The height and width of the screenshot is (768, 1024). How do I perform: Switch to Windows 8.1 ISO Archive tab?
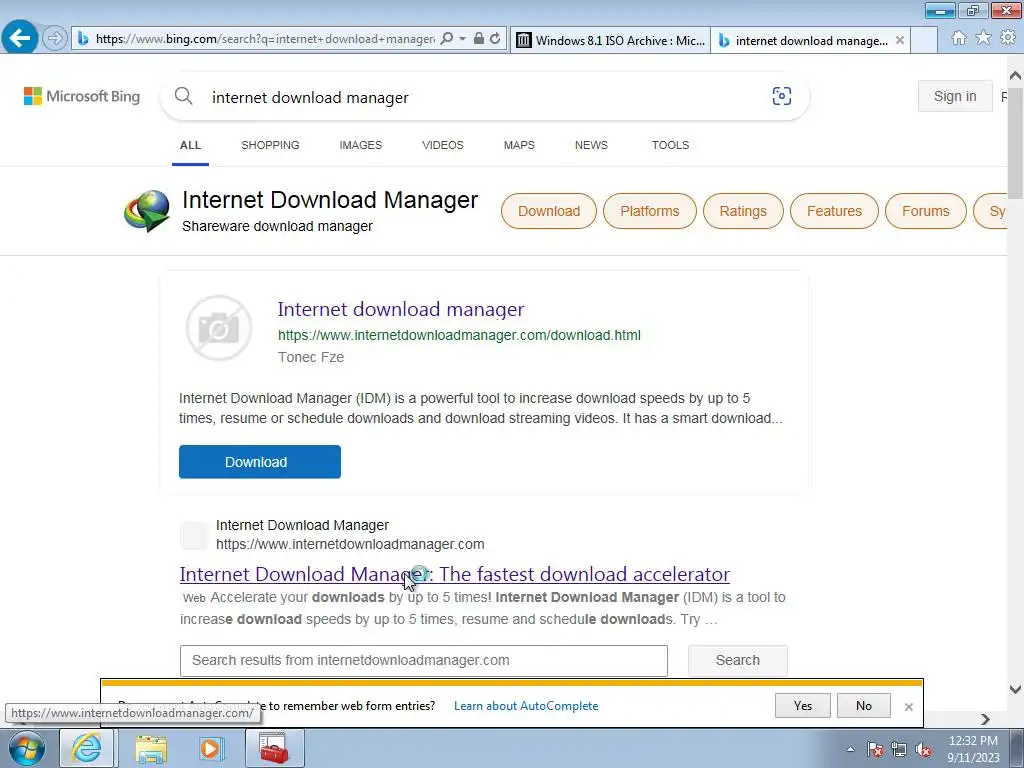pos(611,40)
